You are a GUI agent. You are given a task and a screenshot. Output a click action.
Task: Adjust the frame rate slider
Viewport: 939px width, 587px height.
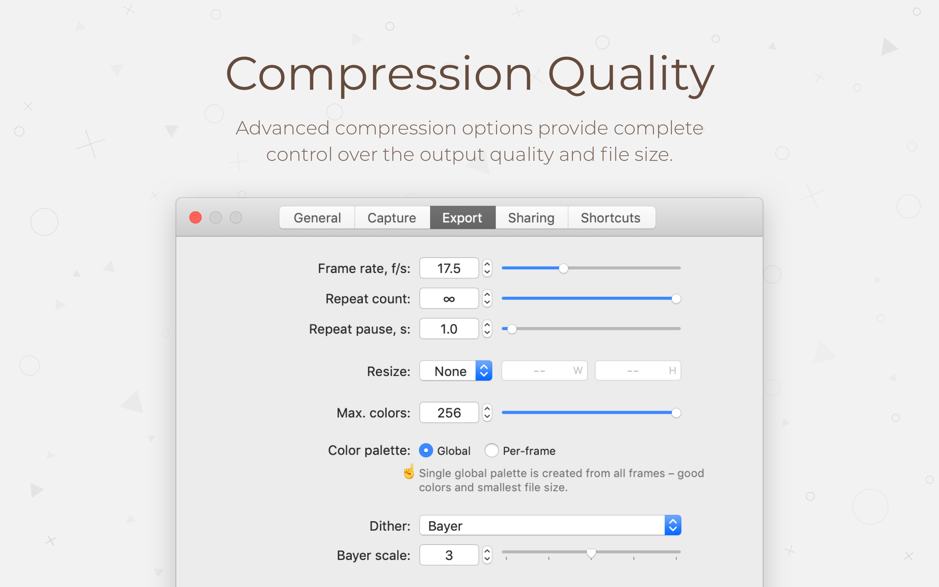pos(562,268)
